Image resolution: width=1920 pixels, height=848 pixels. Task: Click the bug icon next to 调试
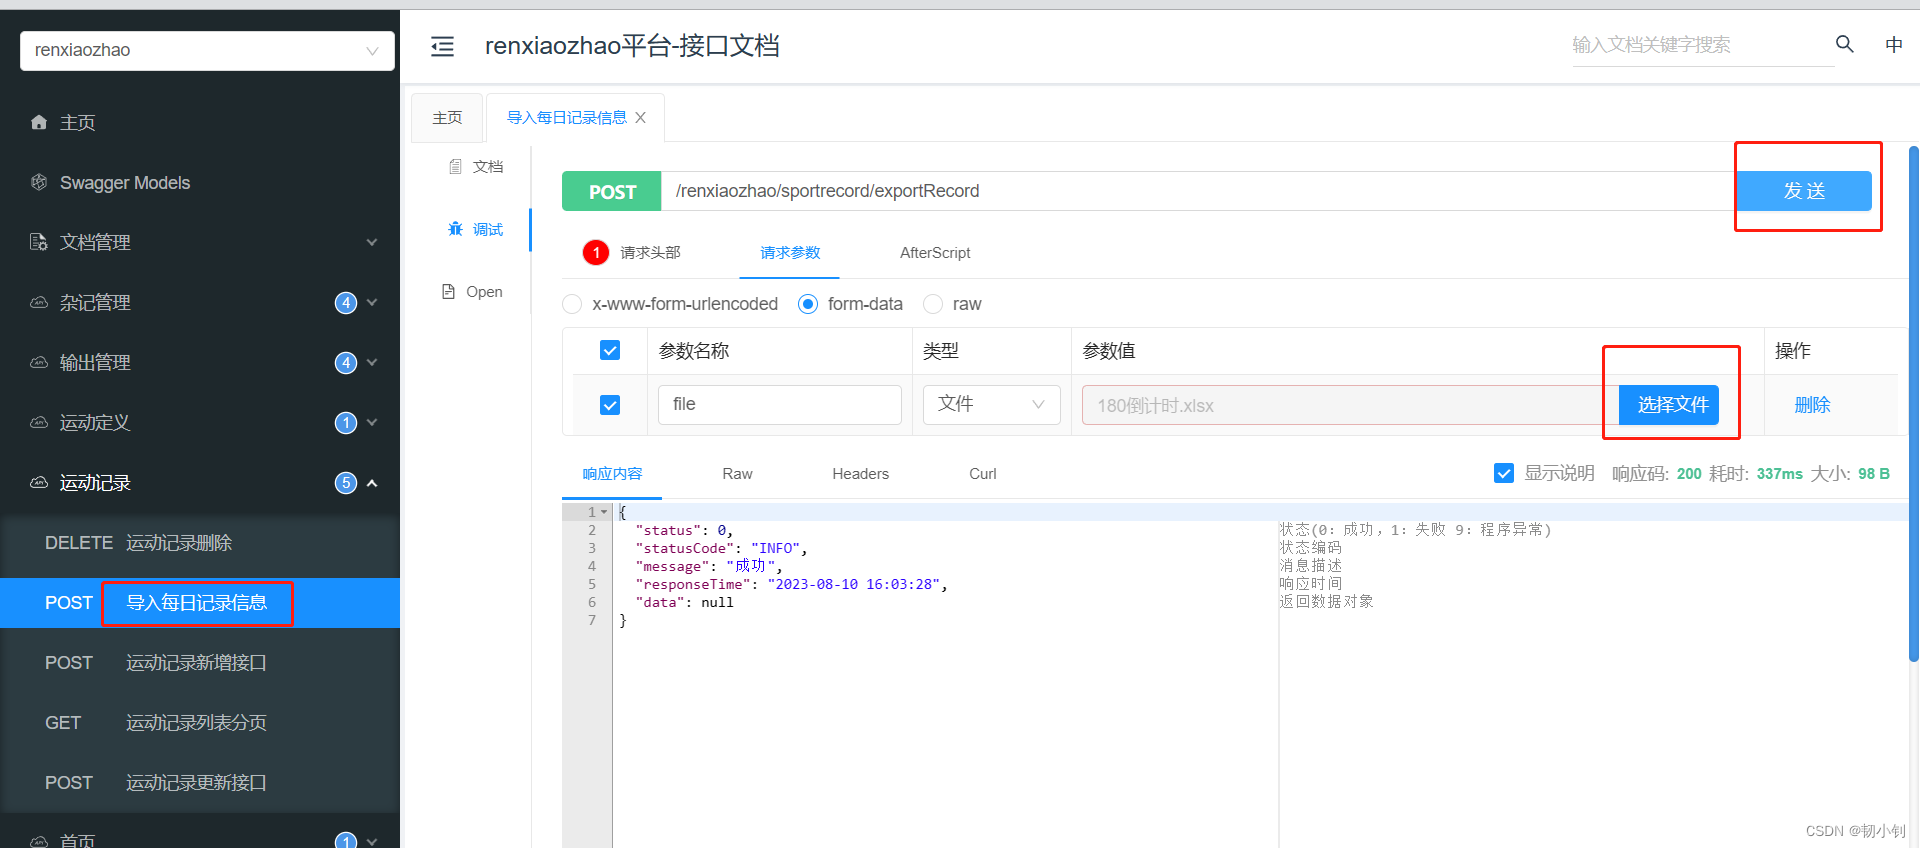pos(455,229)
